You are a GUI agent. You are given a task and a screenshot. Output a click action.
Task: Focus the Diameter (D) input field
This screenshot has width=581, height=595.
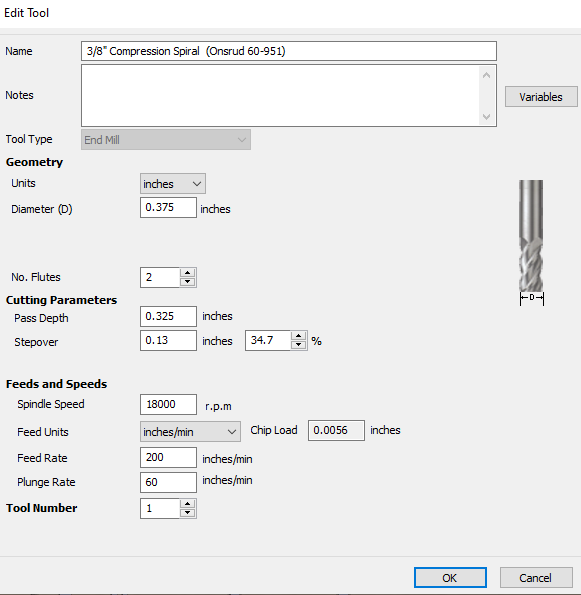point(168,208)
